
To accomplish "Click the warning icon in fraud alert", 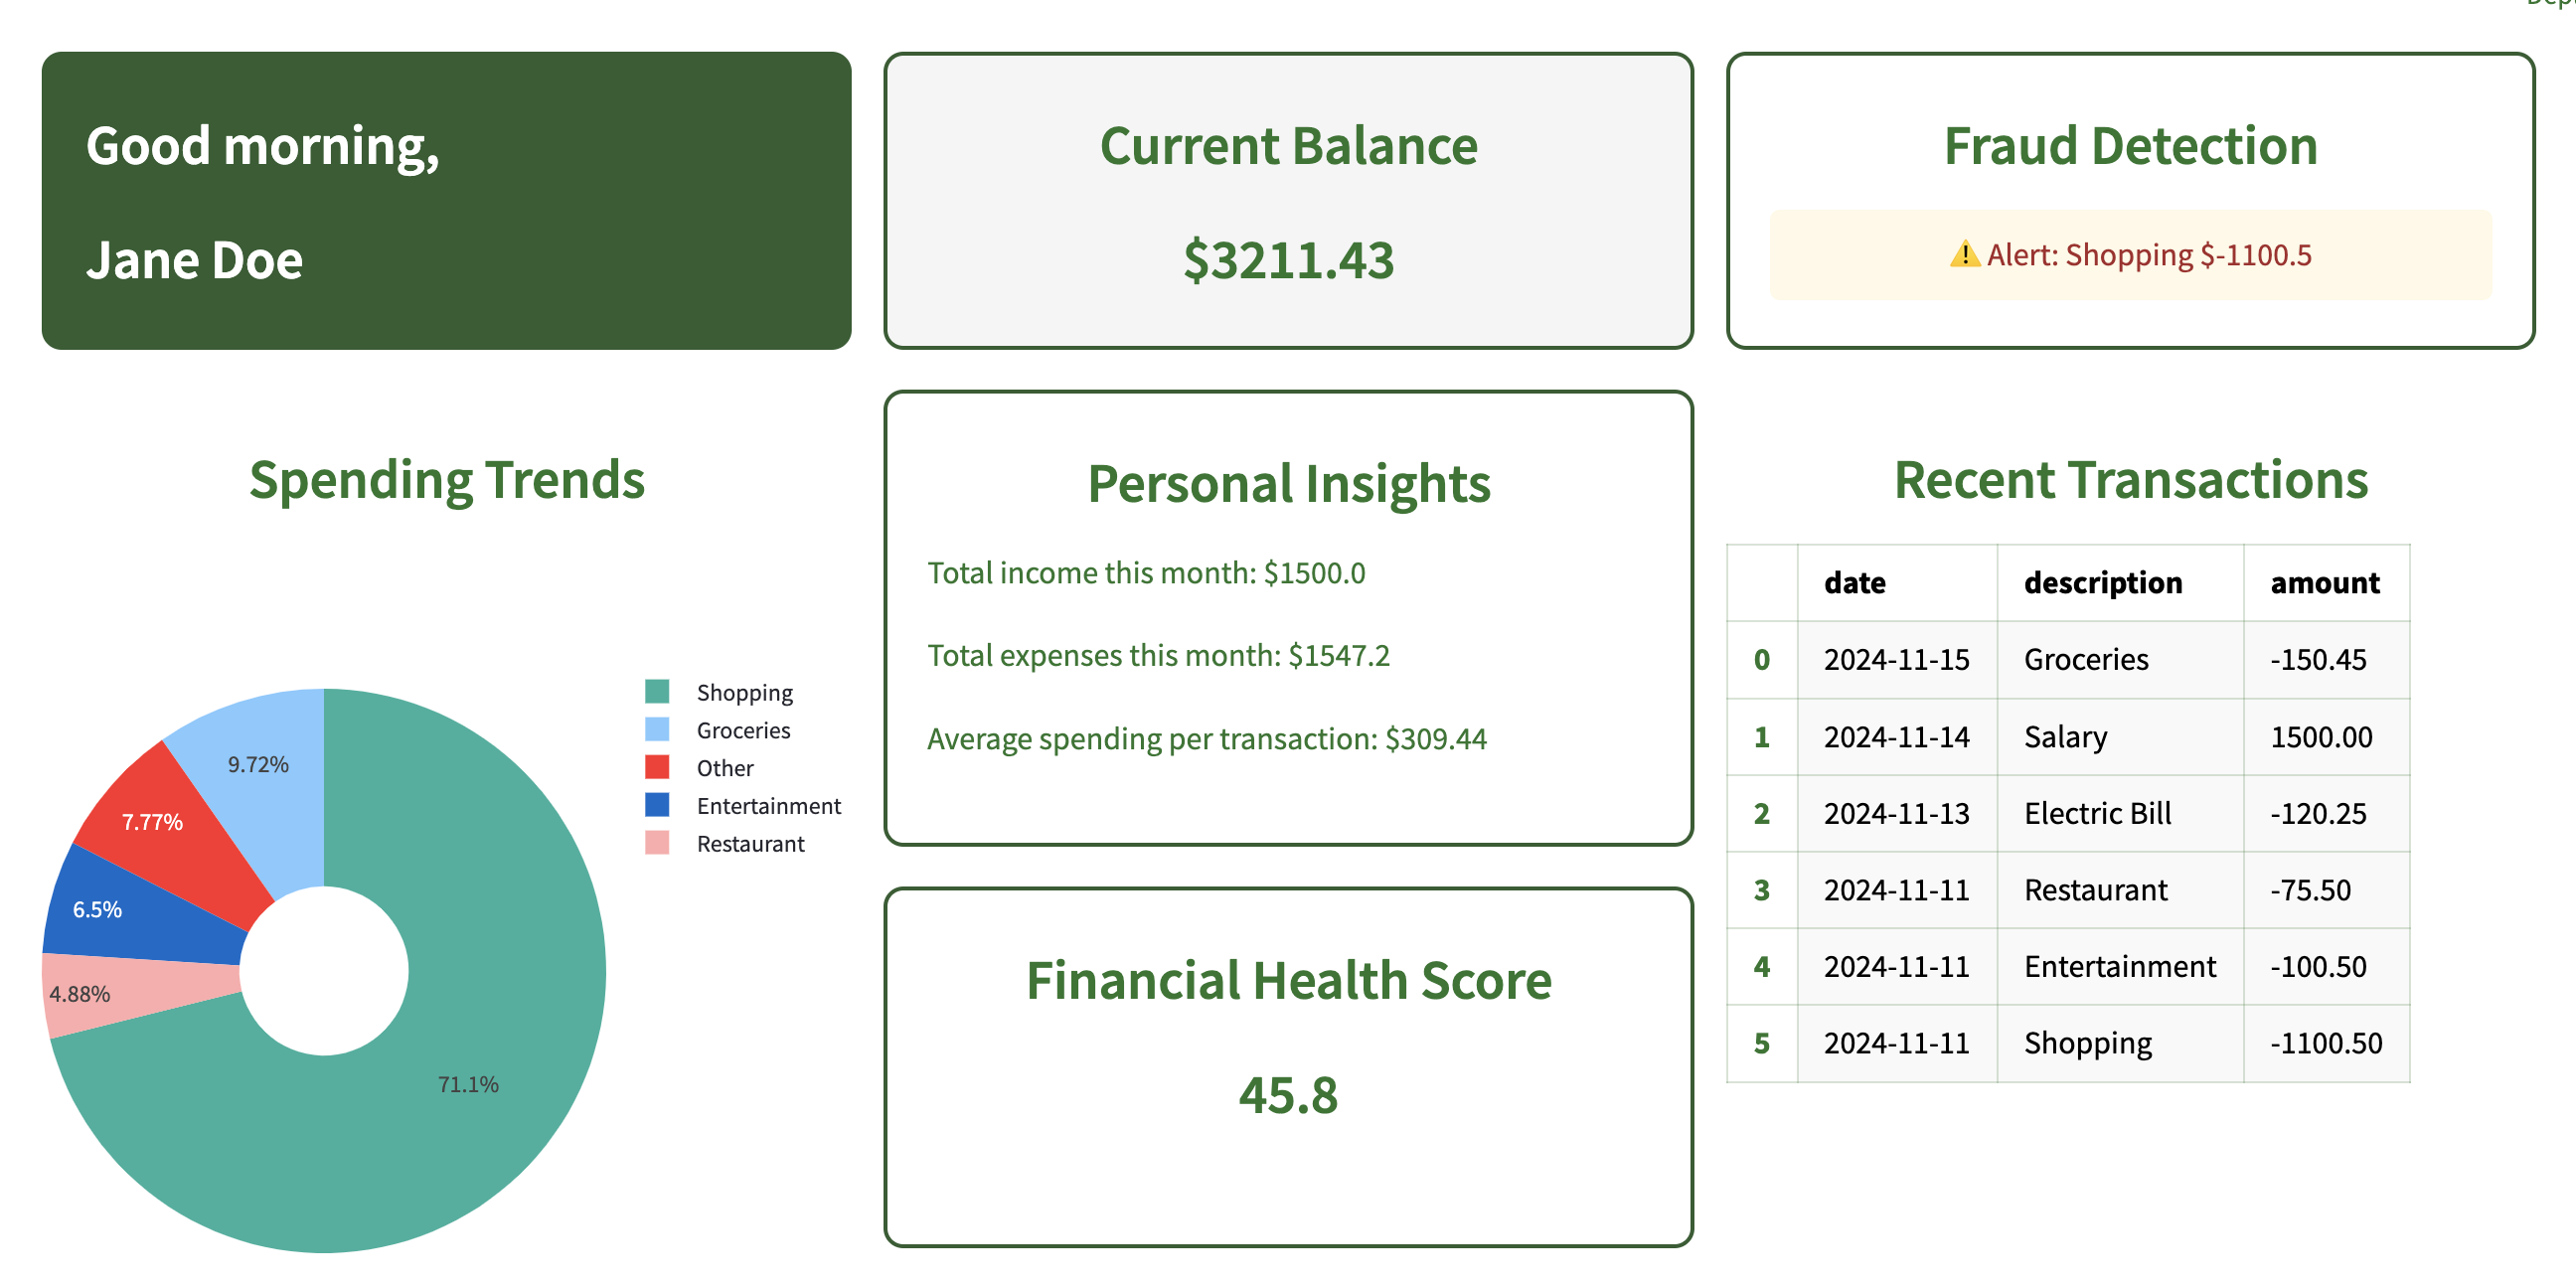I will (1964, 254).
